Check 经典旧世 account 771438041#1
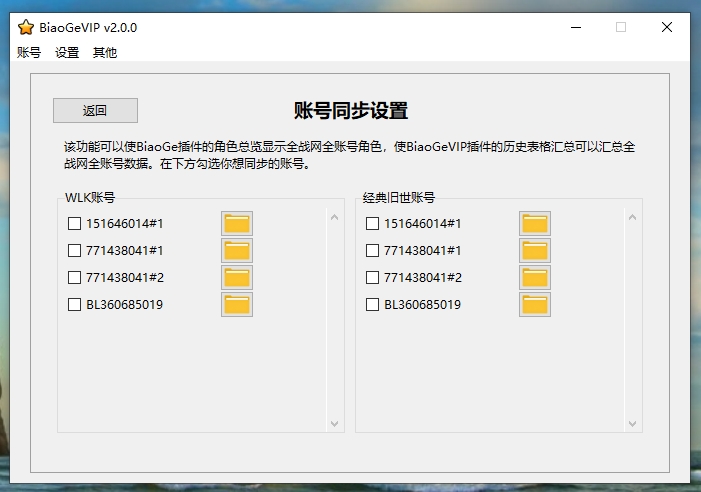This screenshot has height=492, width=701. click(x=372, y=251)
